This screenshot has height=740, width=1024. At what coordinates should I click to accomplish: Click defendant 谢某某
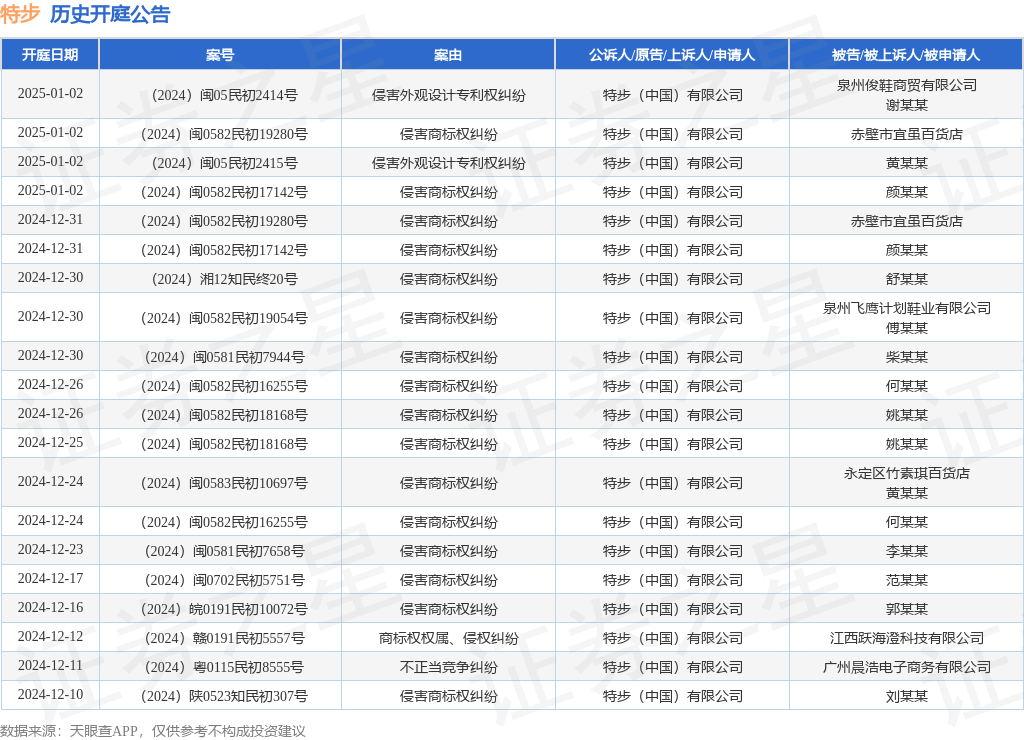pyautogui.click(x=906, y=105)
